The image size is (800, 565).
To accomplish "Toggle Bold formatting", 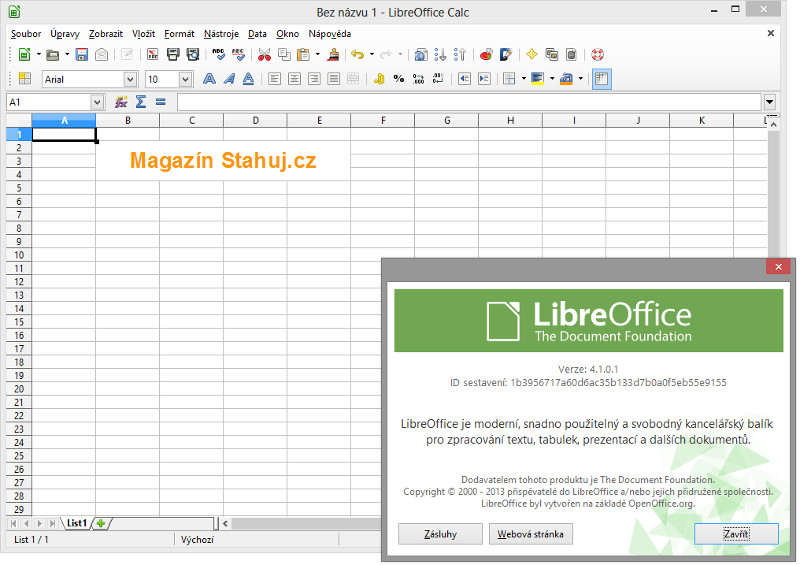I will click(x=209, y=79).
